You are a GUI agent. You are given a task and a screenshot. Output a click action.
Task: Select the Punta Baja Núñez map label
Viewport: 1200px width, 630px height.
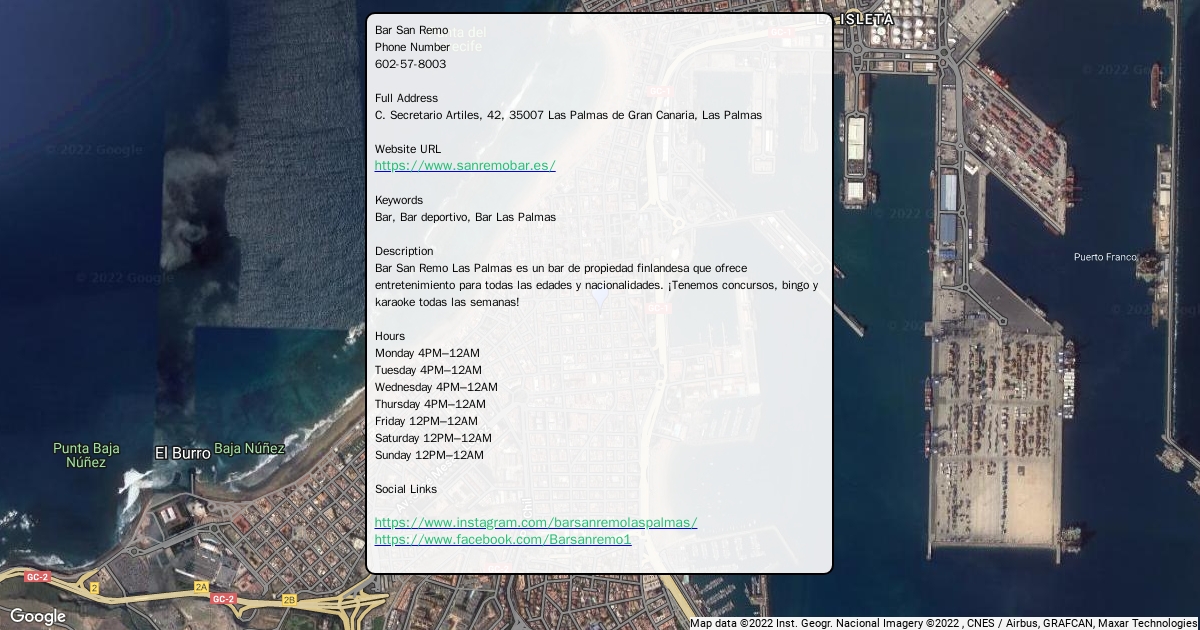(86, 455)
